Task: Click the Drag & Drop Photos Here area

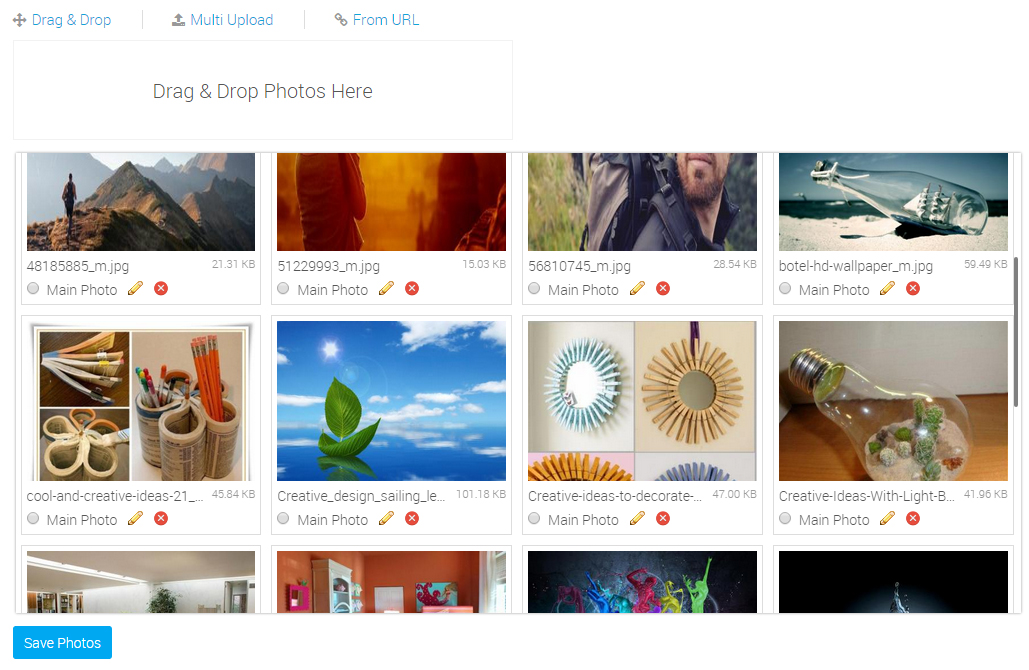Action: point(262,90)
